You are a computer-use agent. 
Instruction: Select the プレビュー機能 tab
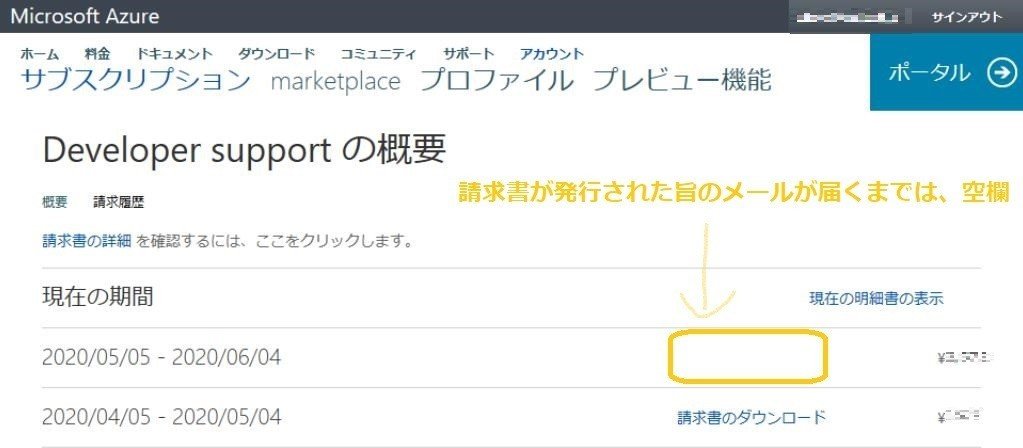(x=682, y=80)
